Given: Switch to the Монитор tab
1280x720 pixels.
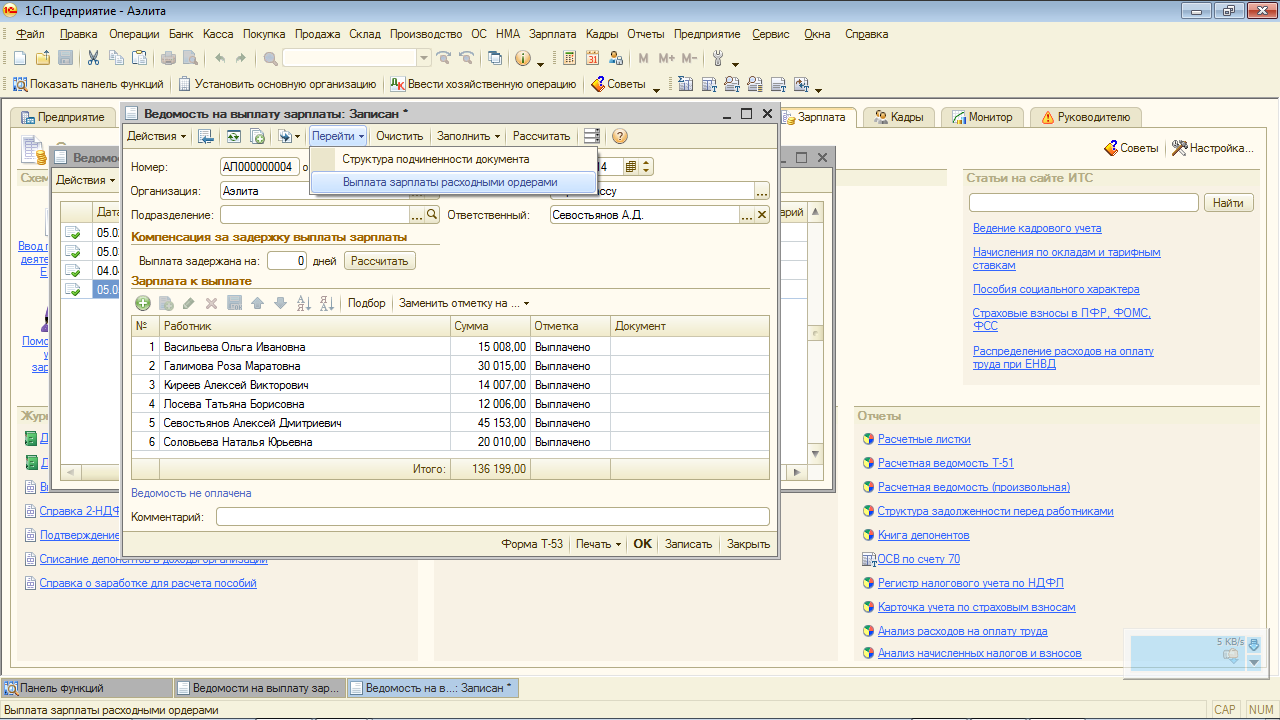Looking at the screenshot, I should coord(982,117).
